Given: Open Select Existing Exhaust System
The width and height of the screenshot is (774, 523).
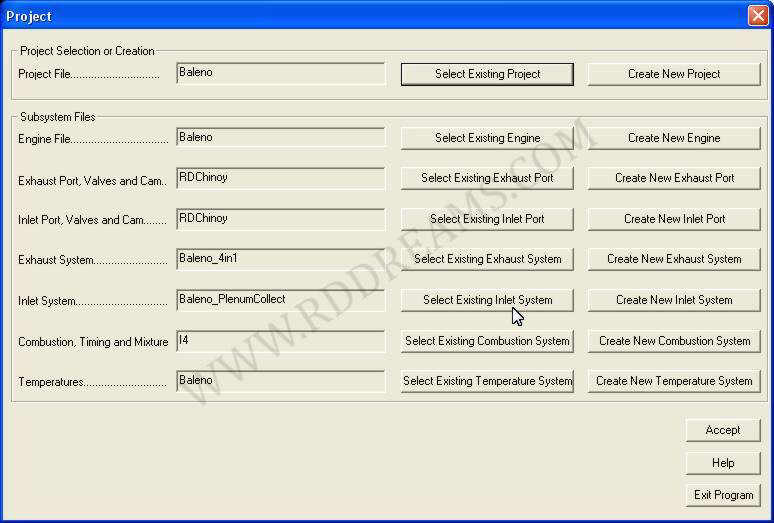Looking at the screenshot, I should [487, 259].
